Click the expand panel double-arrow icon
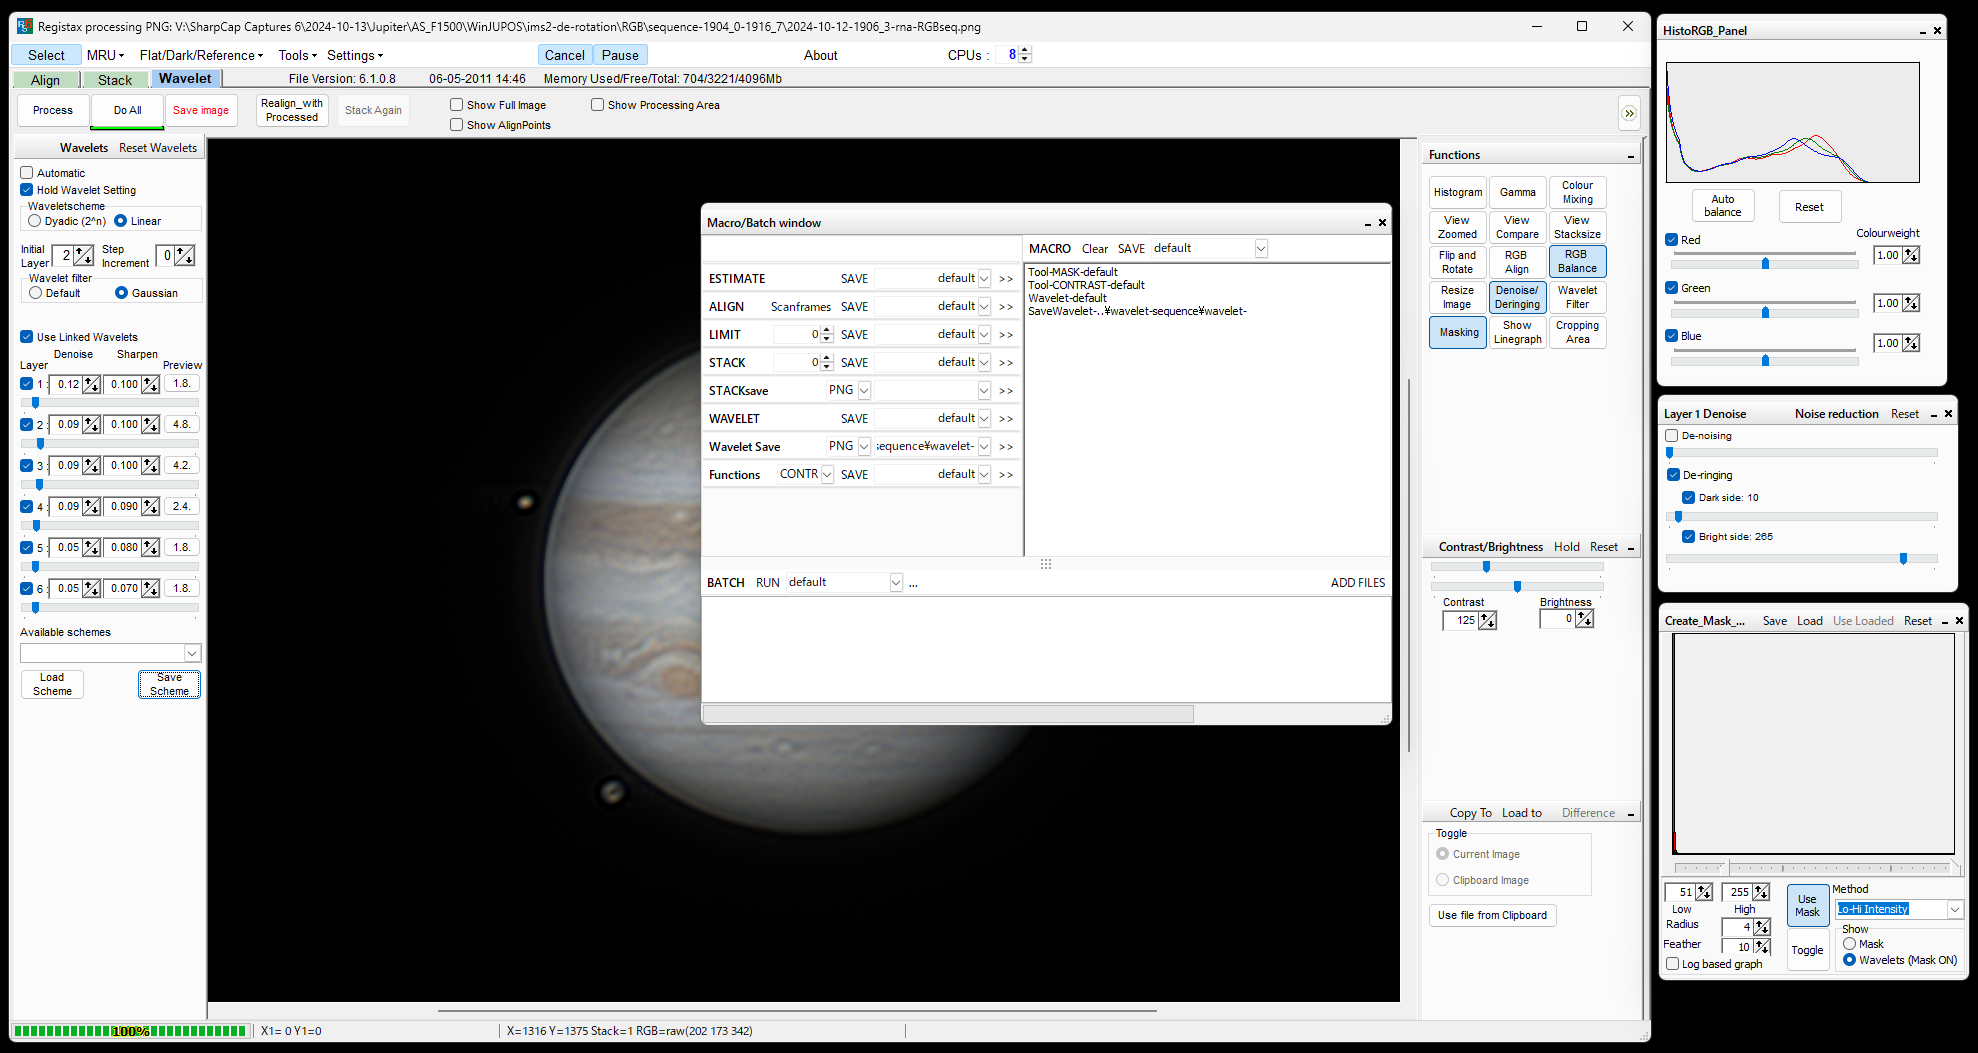This screenshot has width=1978, height=1053. click(1629, 113)
